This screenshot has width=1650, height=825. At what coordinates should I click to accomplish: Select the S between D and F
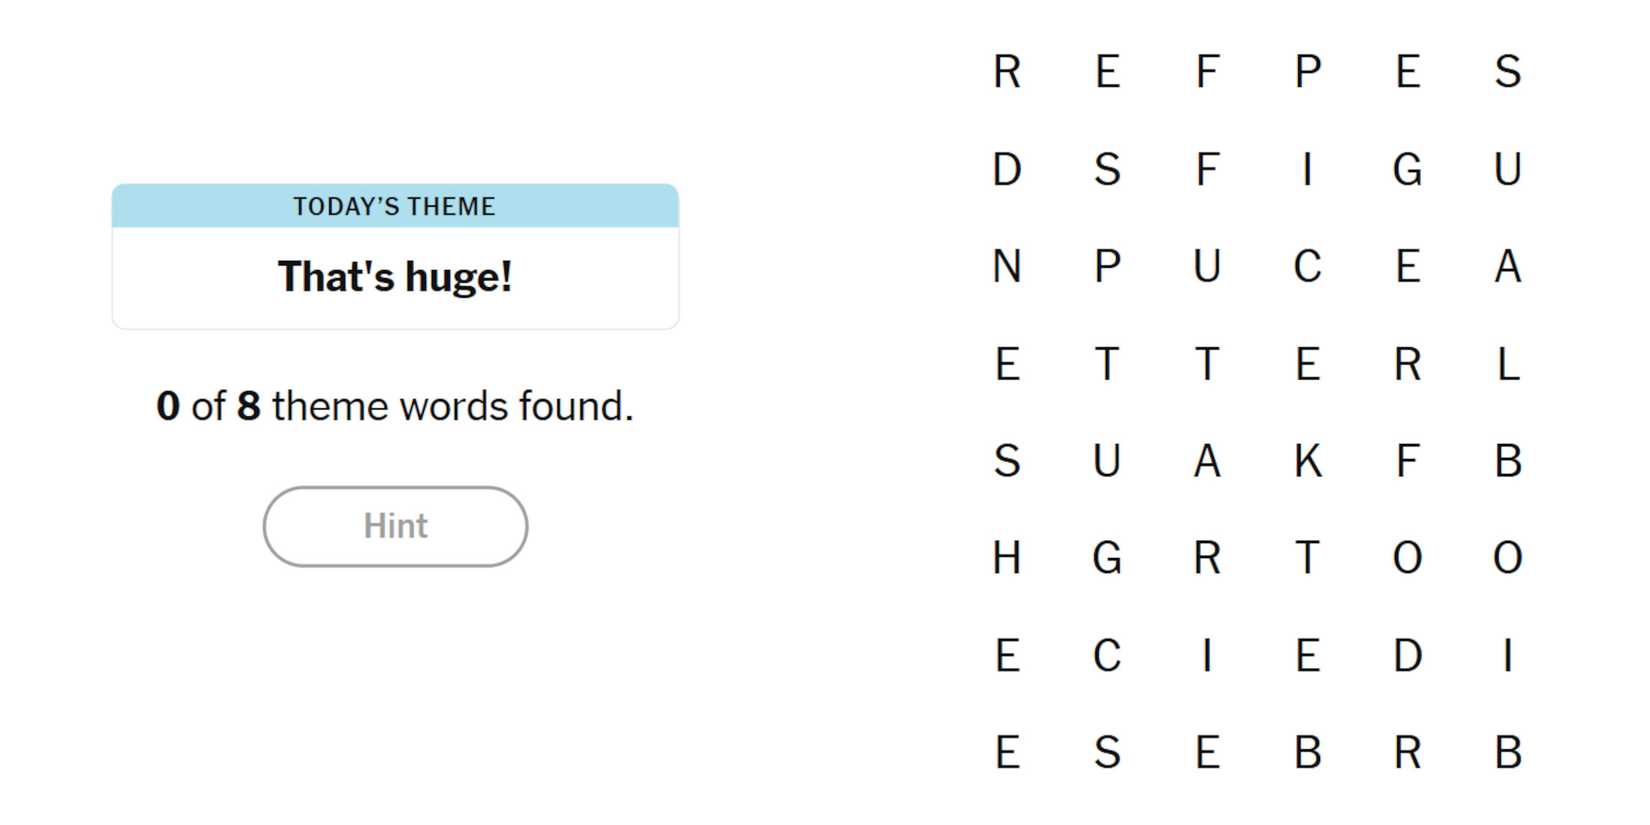point(1107,170)
